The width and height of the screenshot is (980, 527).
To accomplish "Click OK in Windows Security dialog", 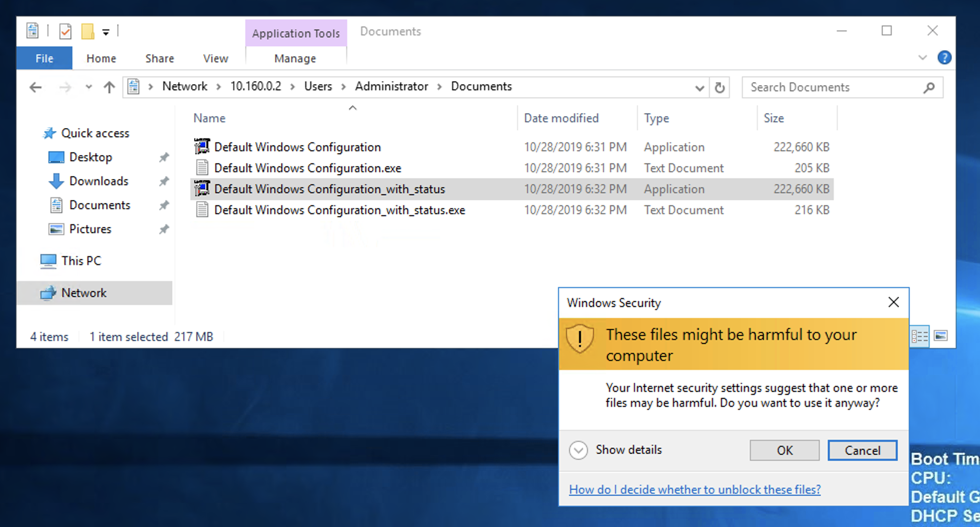I will point(784,450).
